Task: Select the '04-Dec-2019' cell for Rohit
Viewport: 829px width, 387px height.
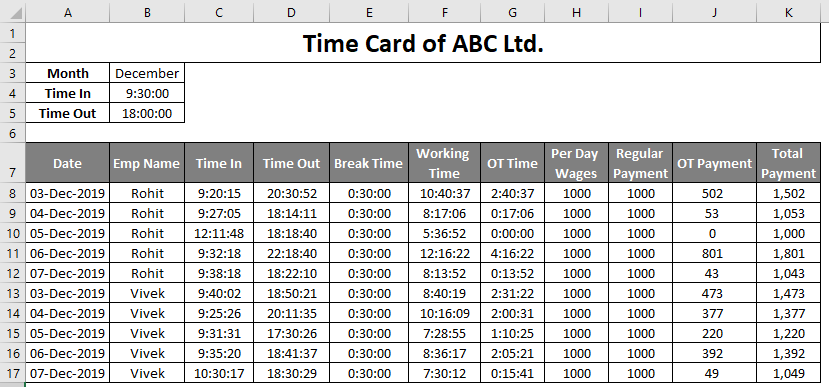Action: click(68, 213)
